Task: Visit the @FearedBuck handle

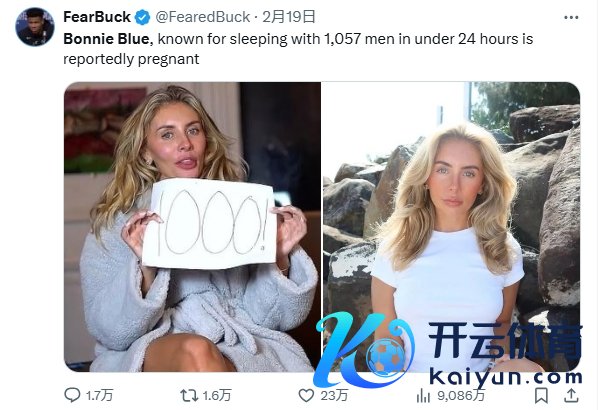Action: pyautogui.click(x=203, y=17)
